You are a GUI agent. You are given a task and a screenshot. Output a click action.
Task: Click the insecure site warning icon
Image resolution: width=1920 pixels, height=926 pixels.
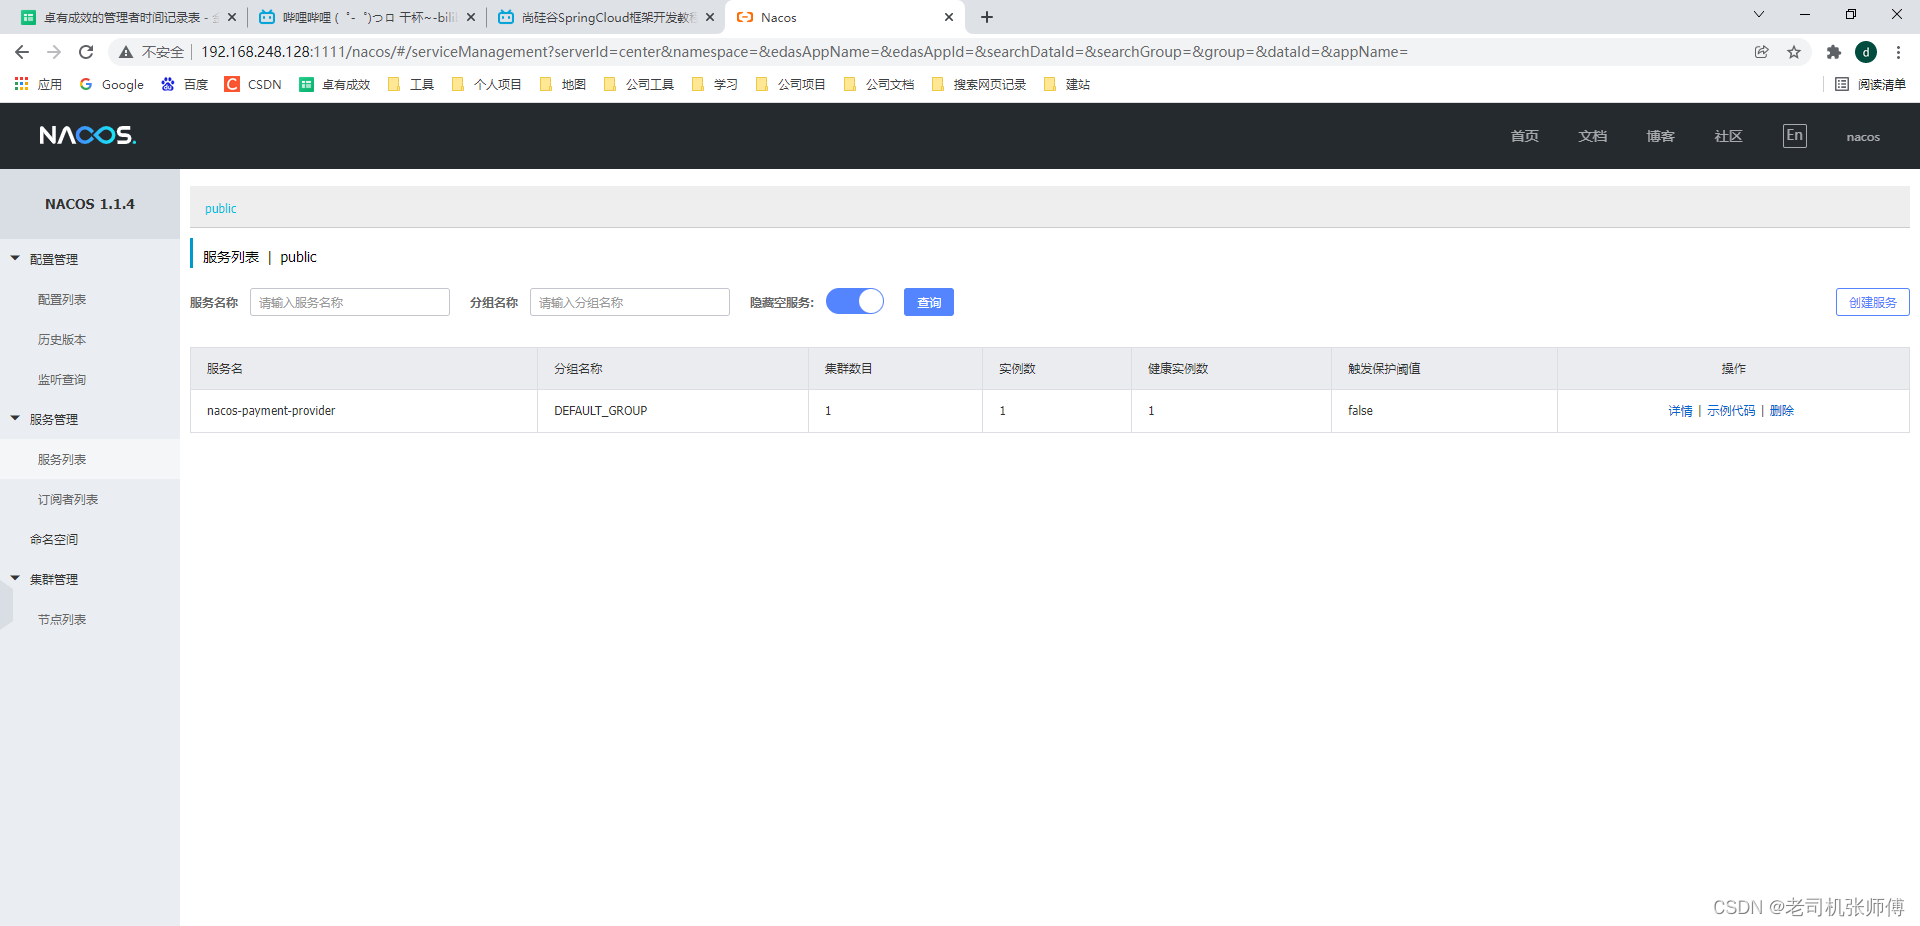pyautogui.click(x=126, y=52)
